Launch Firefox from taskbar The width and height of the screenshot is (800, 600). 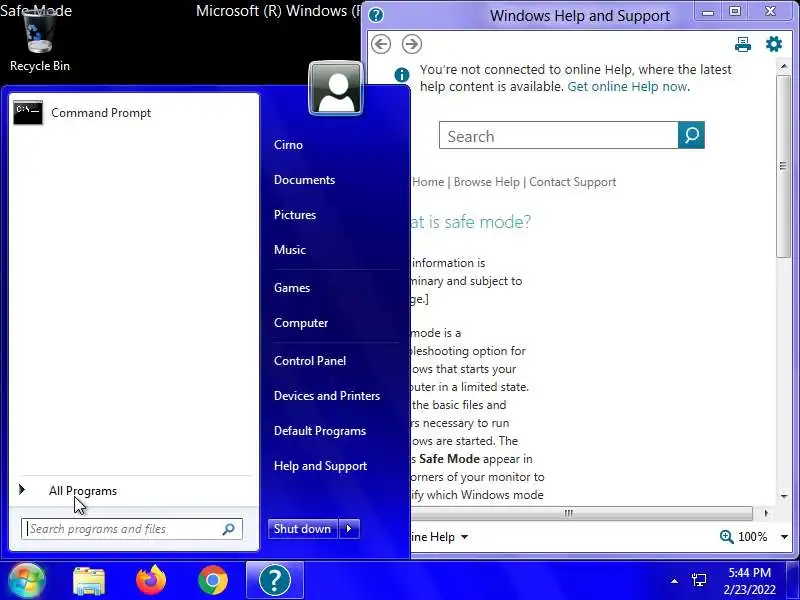[x=151, y=580]
